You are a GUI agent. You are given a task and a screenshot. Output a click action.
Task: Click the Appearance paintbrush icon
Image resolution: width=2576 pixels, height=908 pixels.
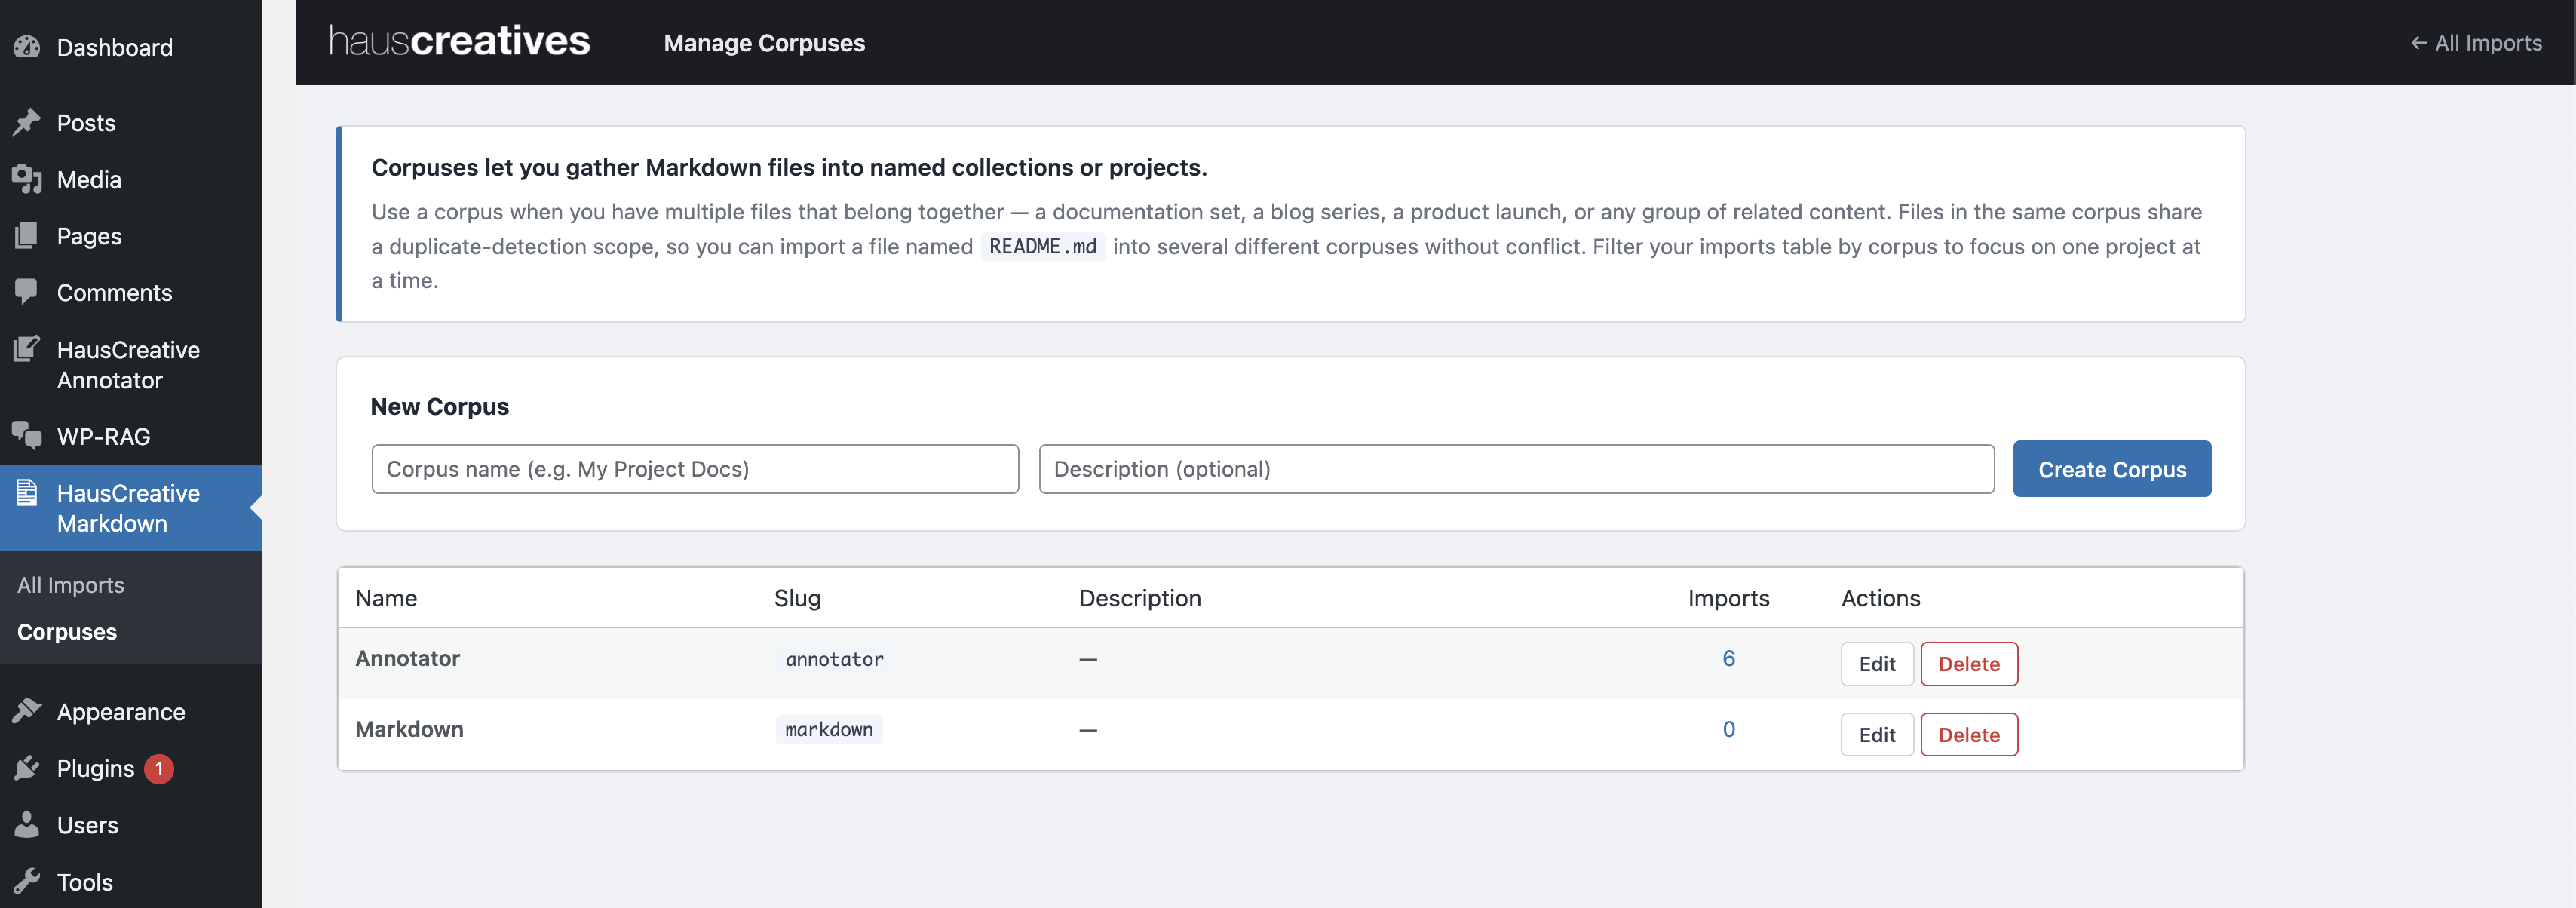(x=27, y=711)
